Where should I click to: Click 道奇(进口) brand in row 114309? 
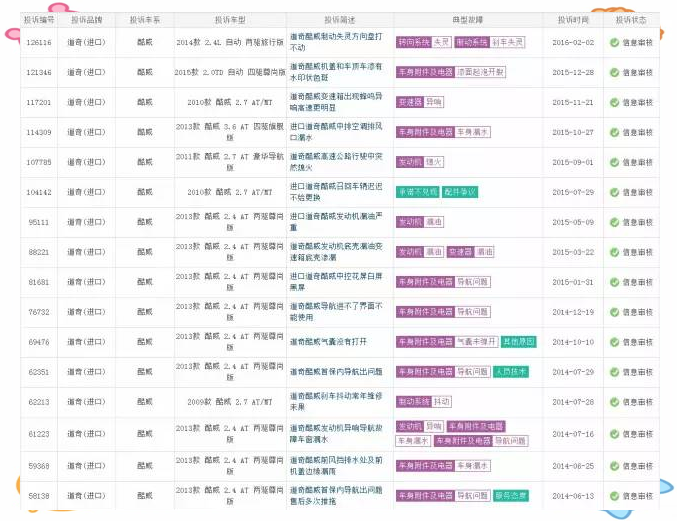tap(86, 132)
